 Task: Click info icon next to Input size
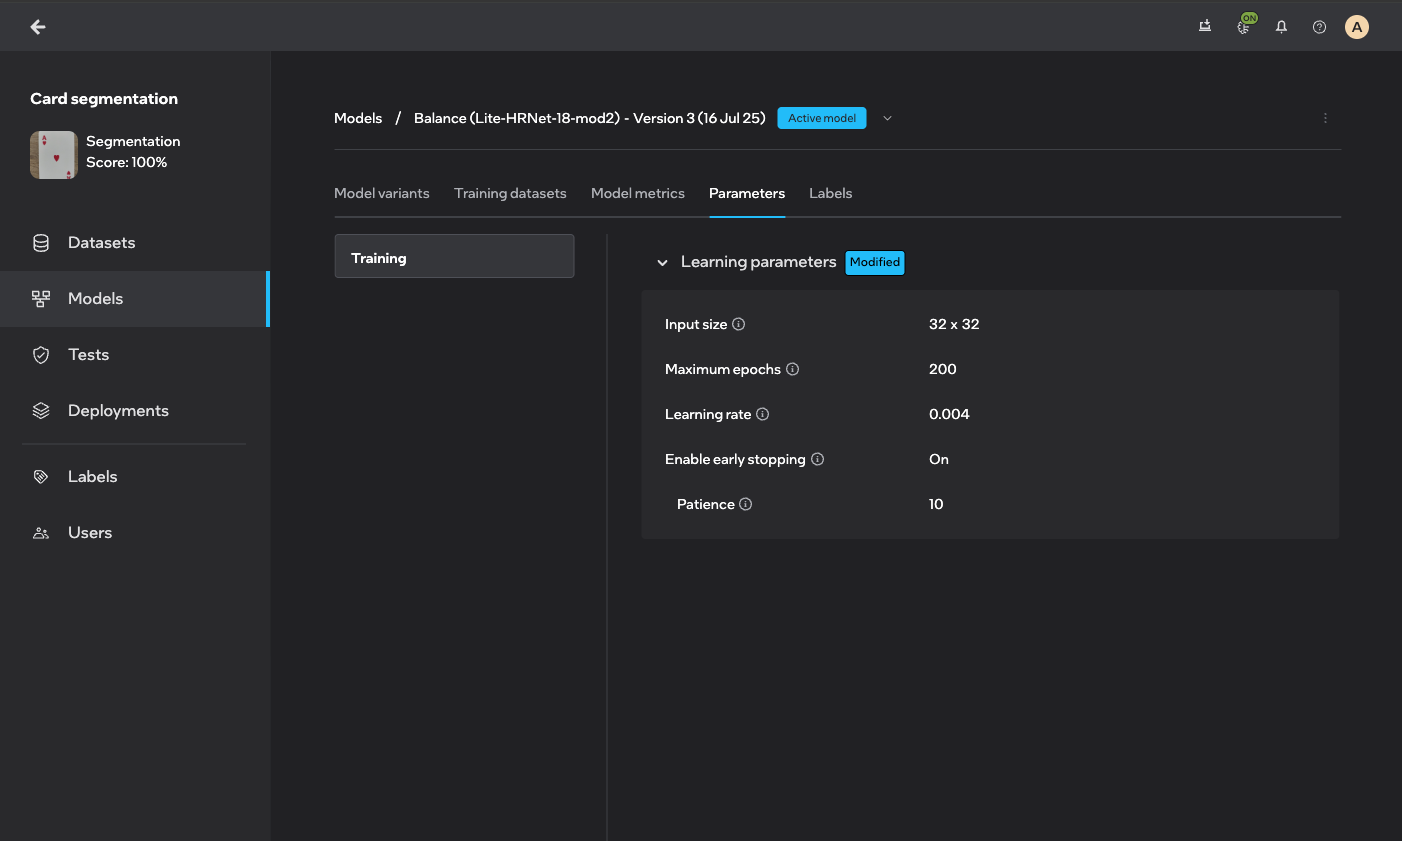coord(738,324)
